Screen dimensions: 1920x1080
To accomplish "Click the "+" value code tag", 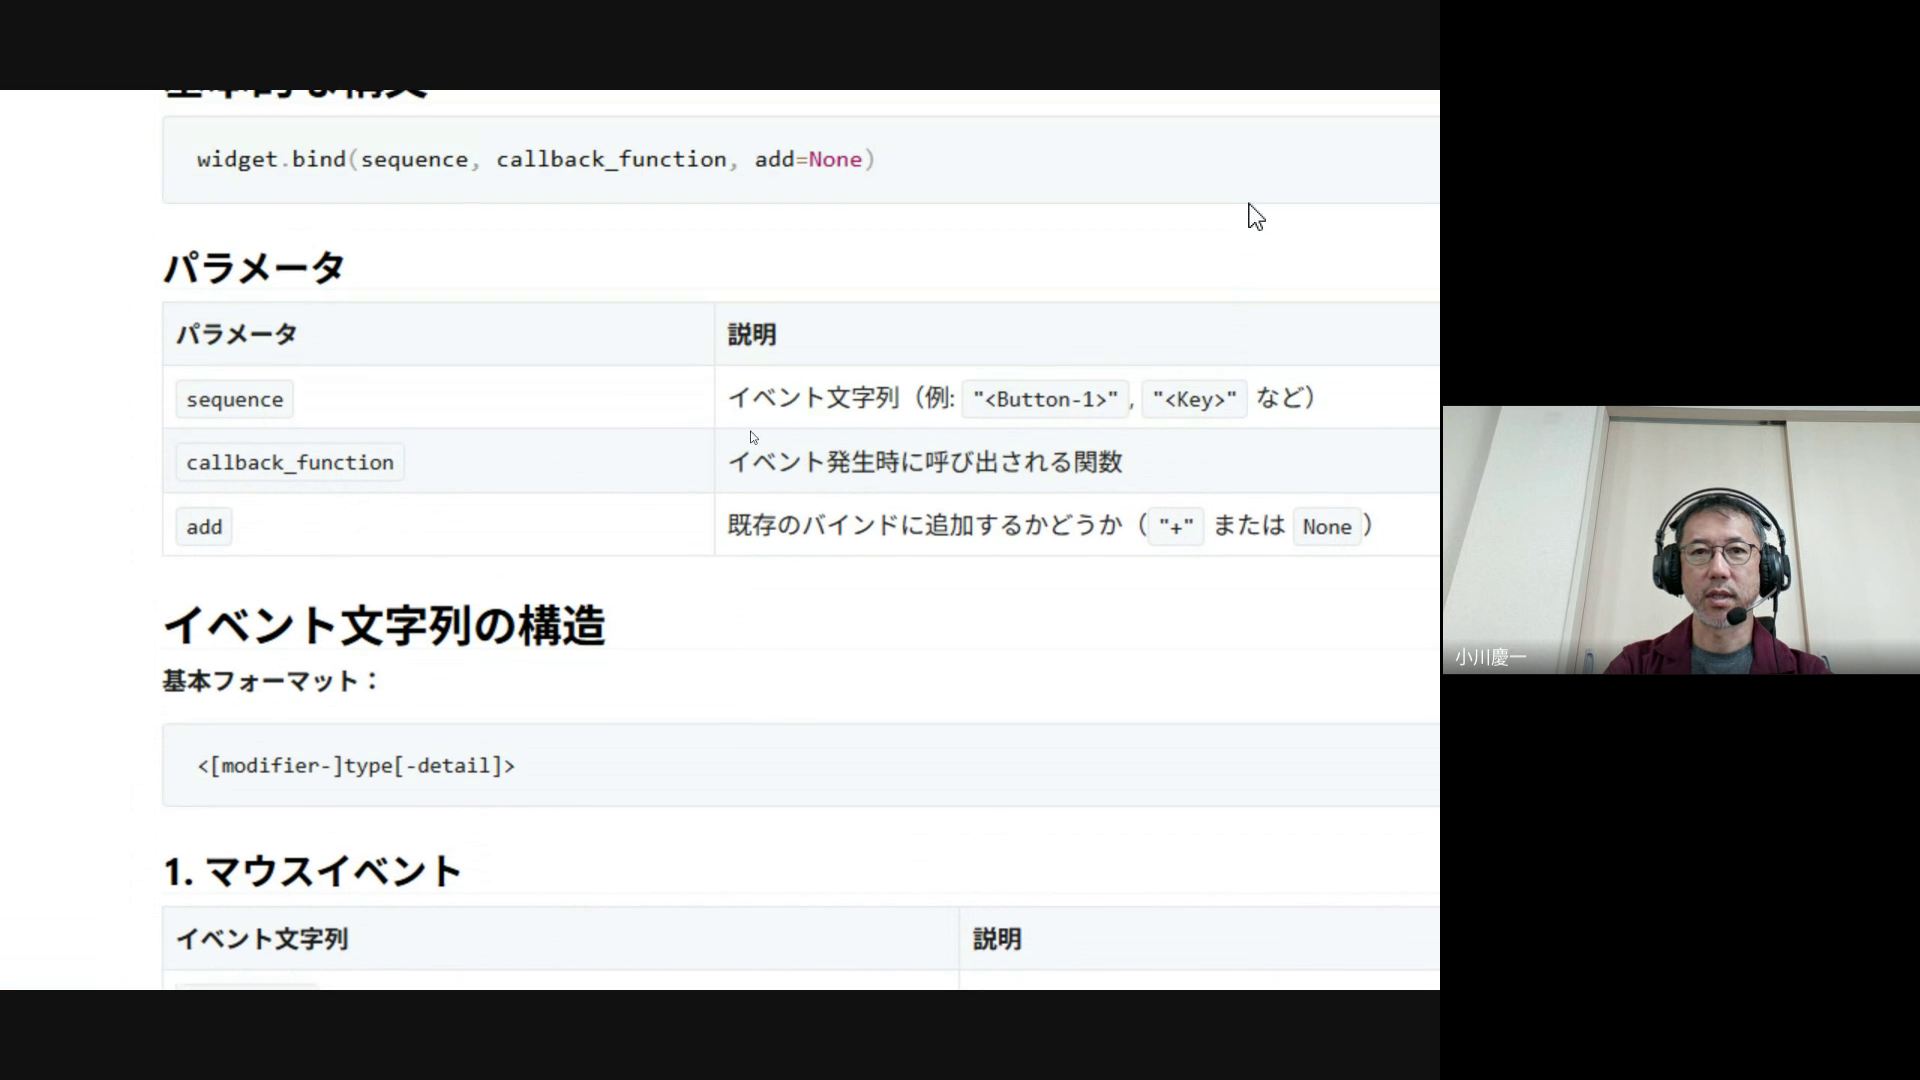I will tap(1175, 527).
